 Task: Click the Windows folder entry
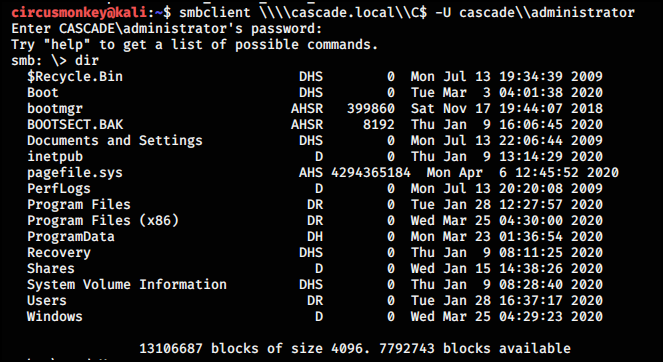[55, 316]
